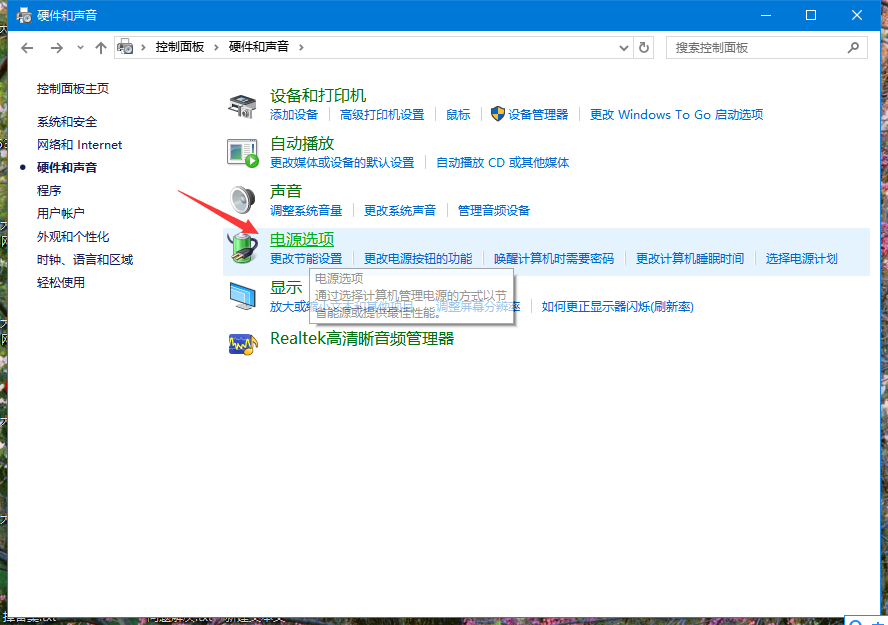Open the 鼠标 link
The image size is (888, 625).
[458, 115]
